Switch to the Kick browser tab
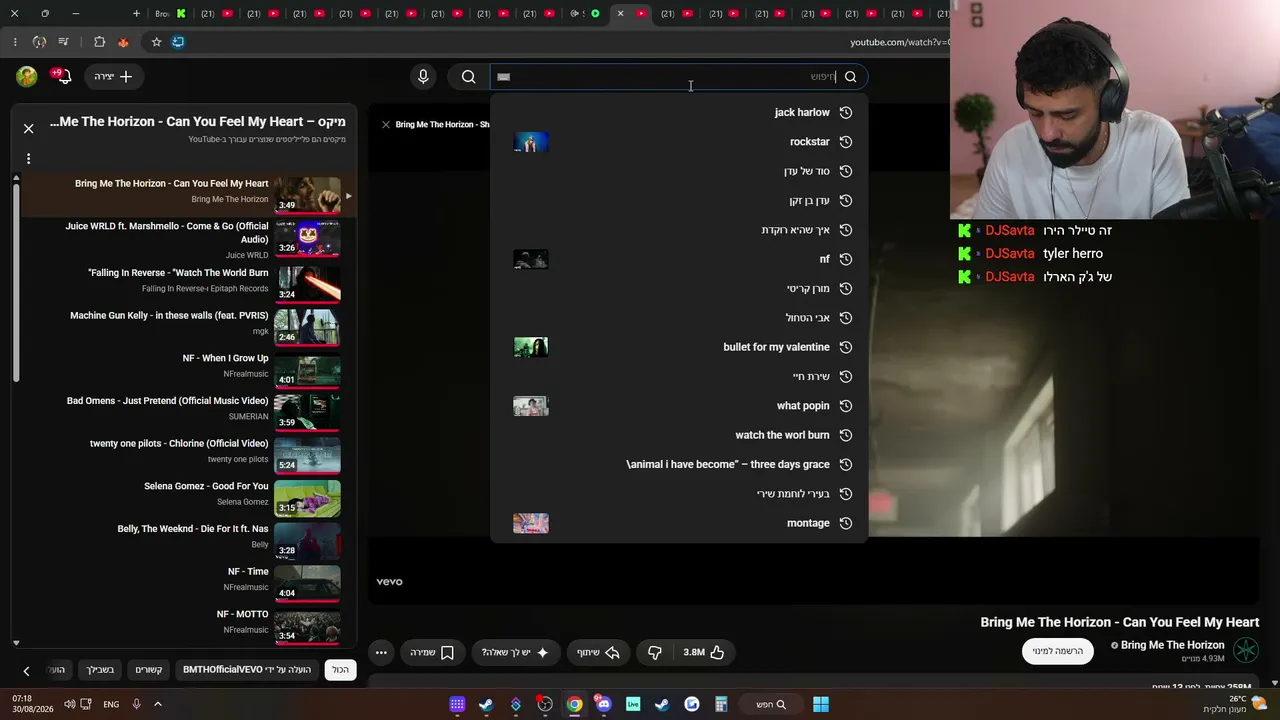This screenshot has height=720, width=1280. [x=168, y=13]
